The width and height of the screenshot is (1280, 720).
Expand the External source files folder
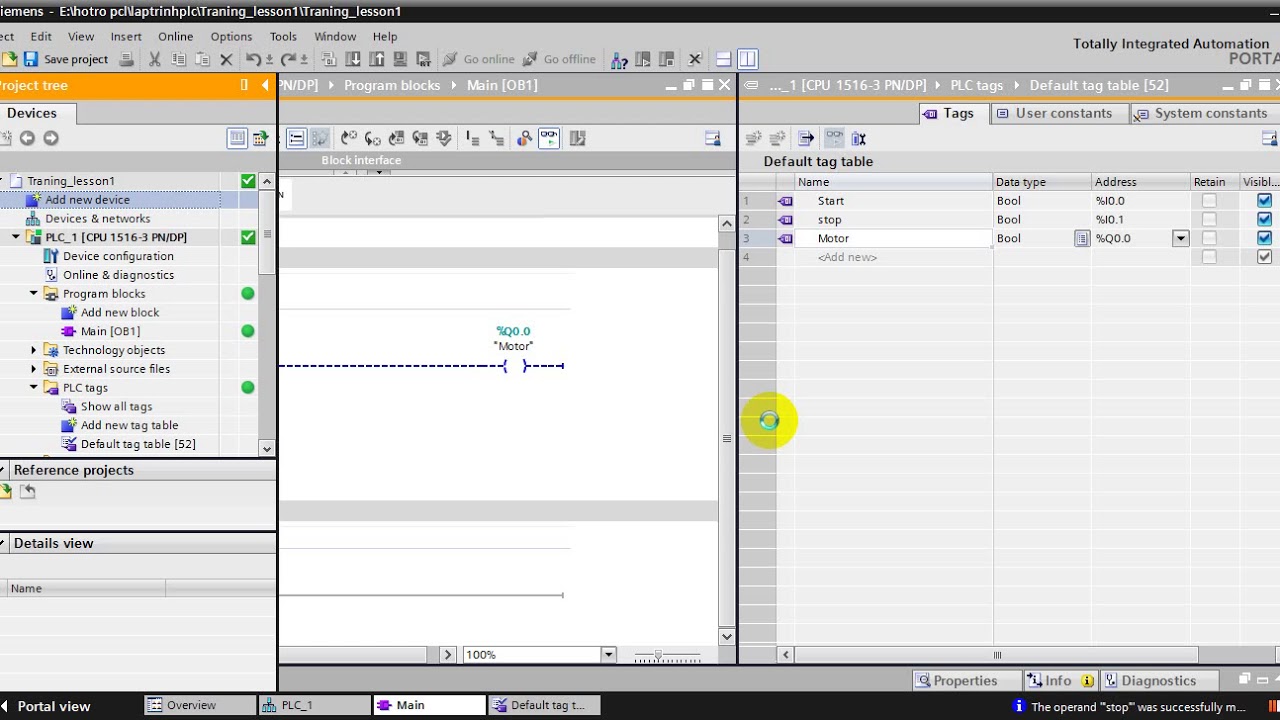click(x=34, y=369)
